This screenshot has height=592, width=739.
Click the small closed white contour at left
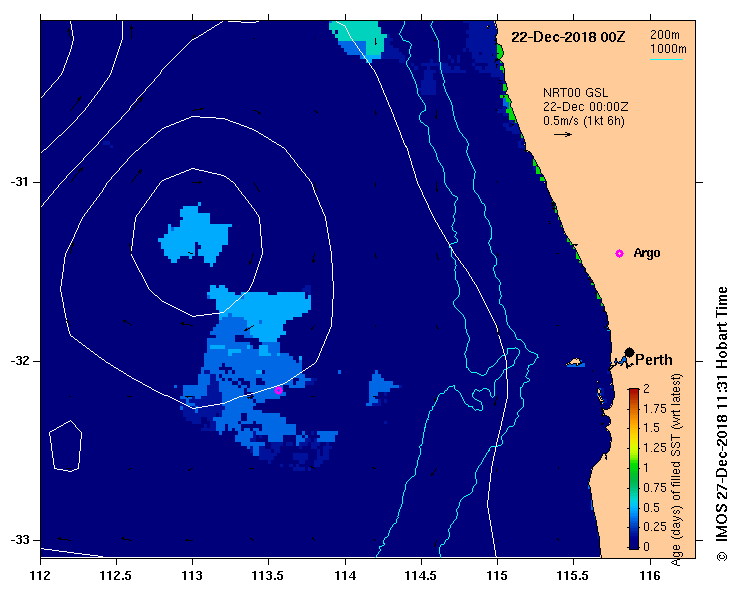point(66,446)
